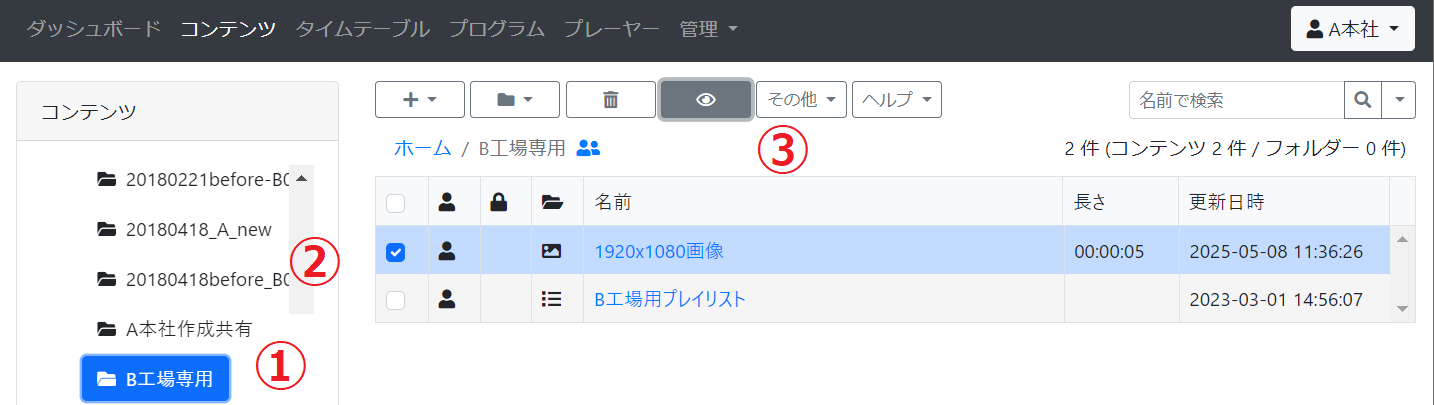Select the highlighted B工場専用 folder
Image resolution: width=1434 pixels, height=405 pixels.
point(155,379)
